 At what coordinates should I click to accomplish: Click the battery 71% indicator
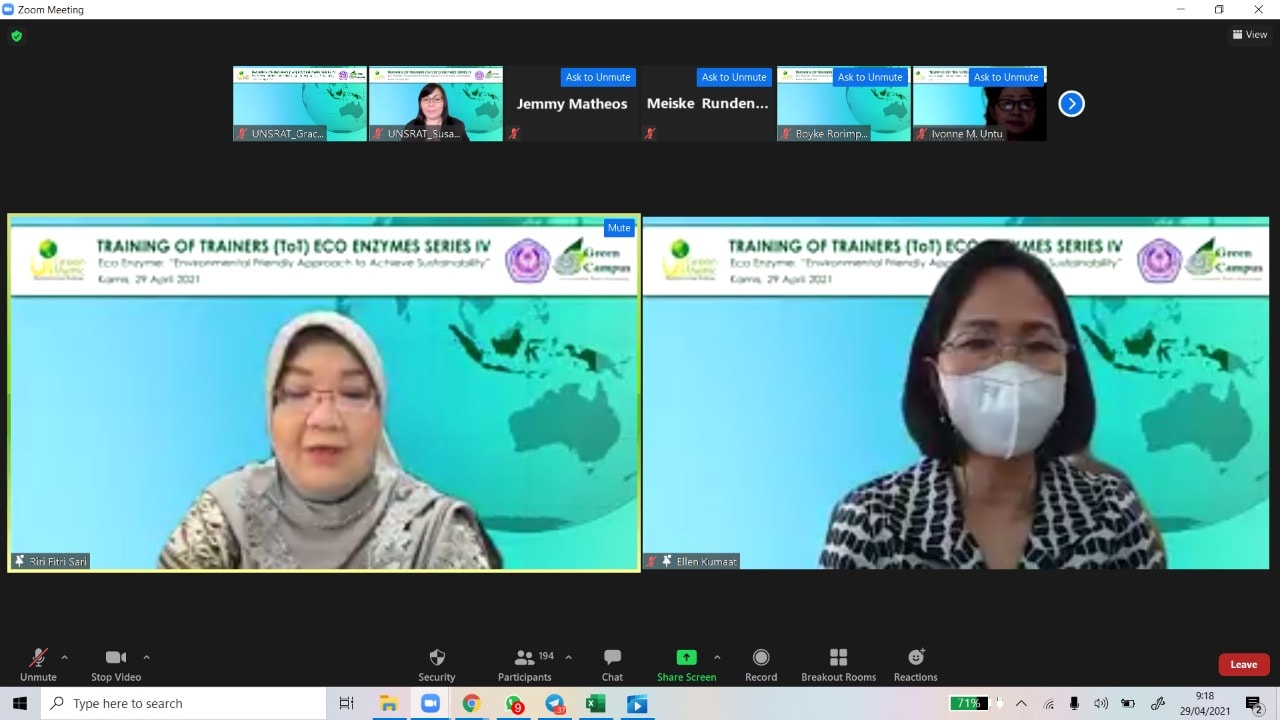pos(968,703)
